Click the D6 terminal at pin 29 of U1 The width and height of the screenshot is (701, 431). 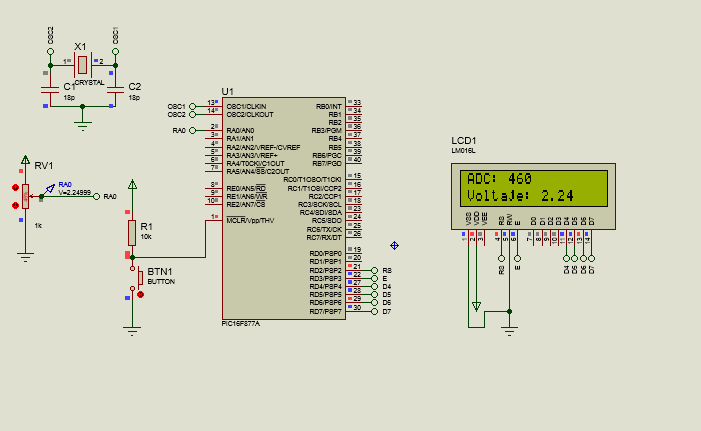375,303
